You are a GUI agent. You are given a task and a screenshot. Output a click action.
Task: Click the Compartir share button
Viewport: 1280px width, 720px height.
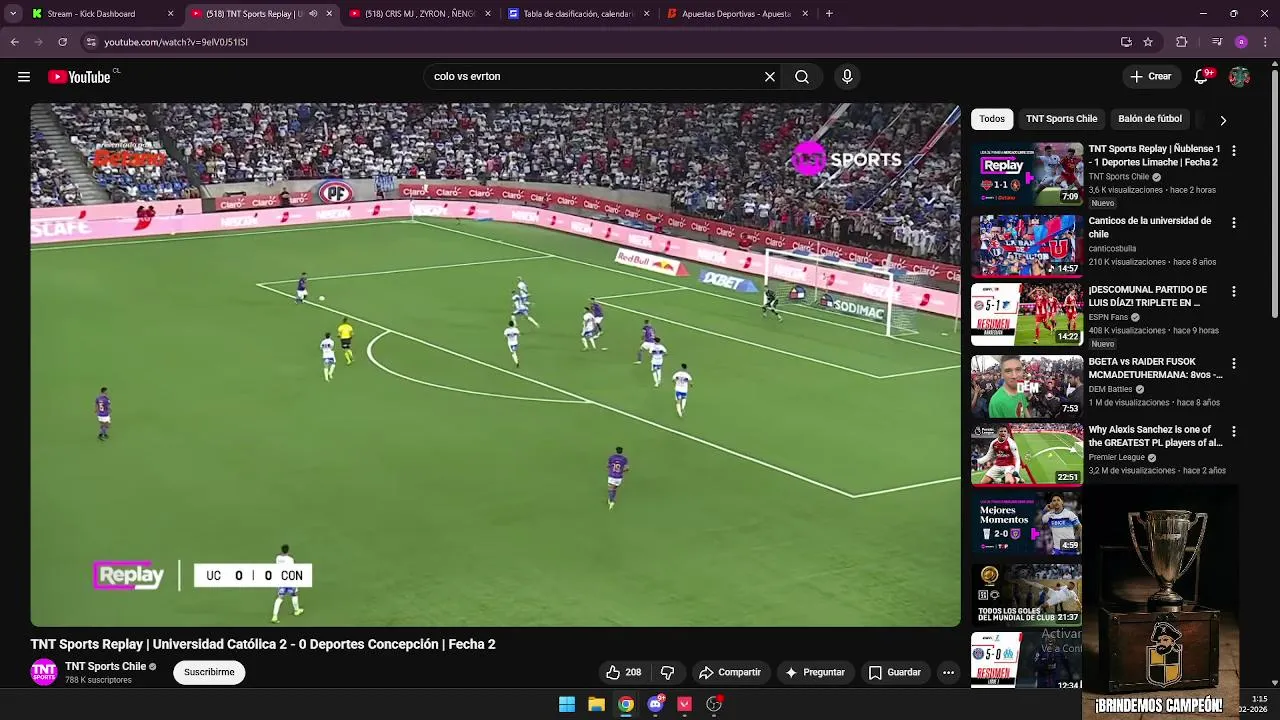coord(730,673)
